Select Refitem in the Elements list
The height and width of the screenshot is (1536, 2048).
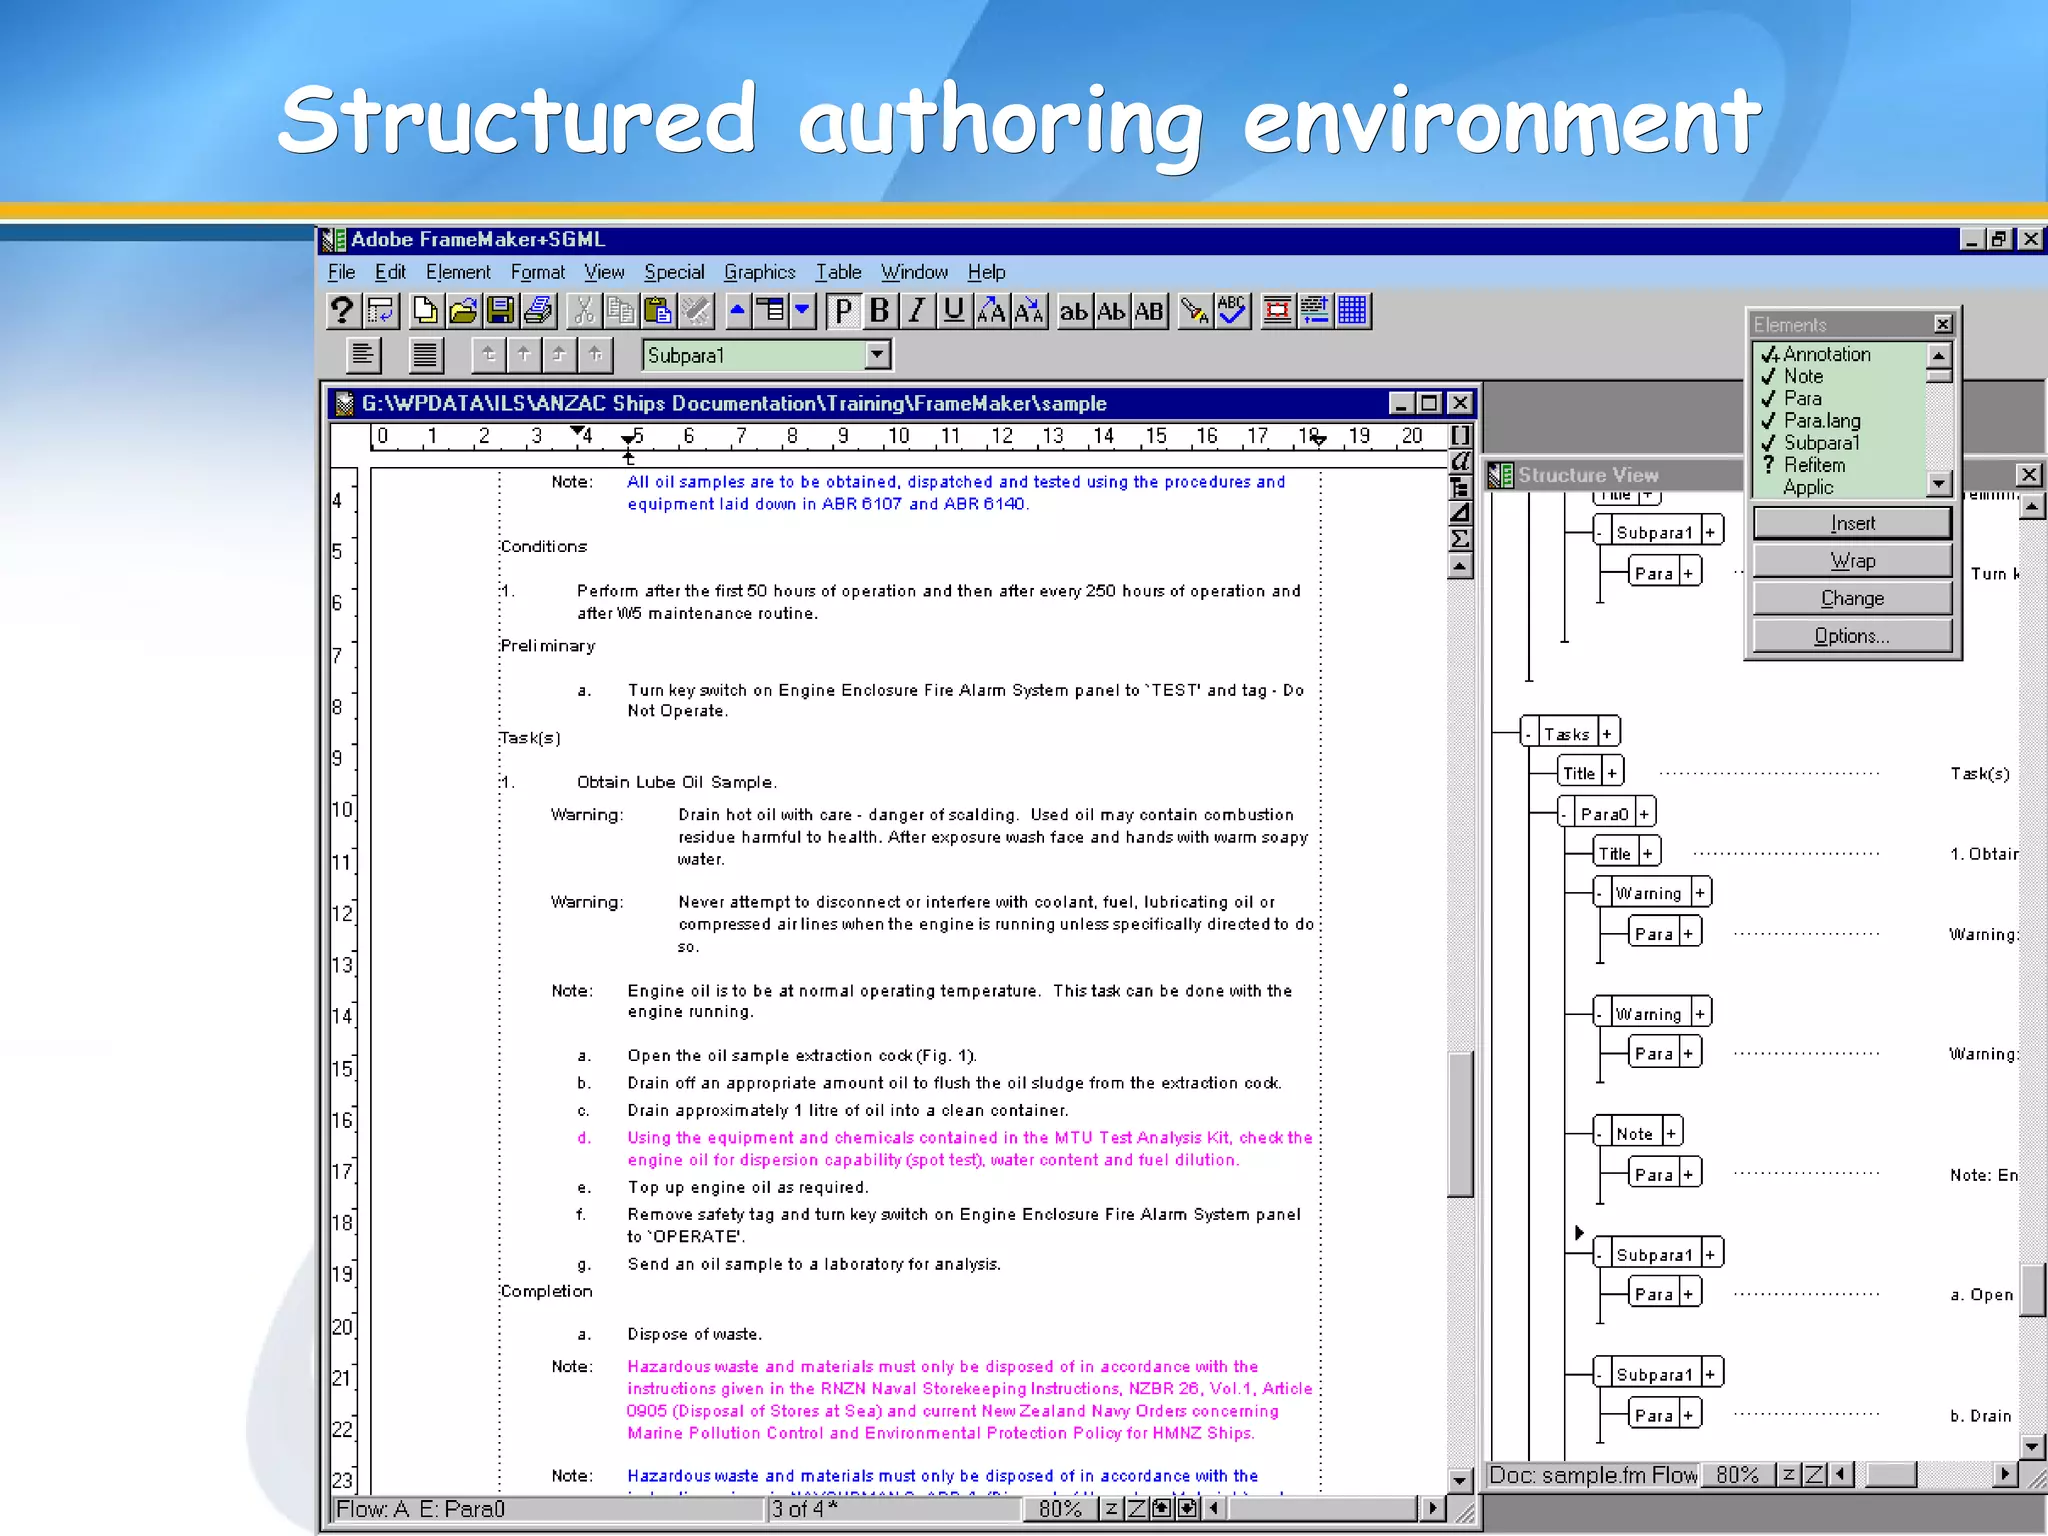pos(1814,465)
